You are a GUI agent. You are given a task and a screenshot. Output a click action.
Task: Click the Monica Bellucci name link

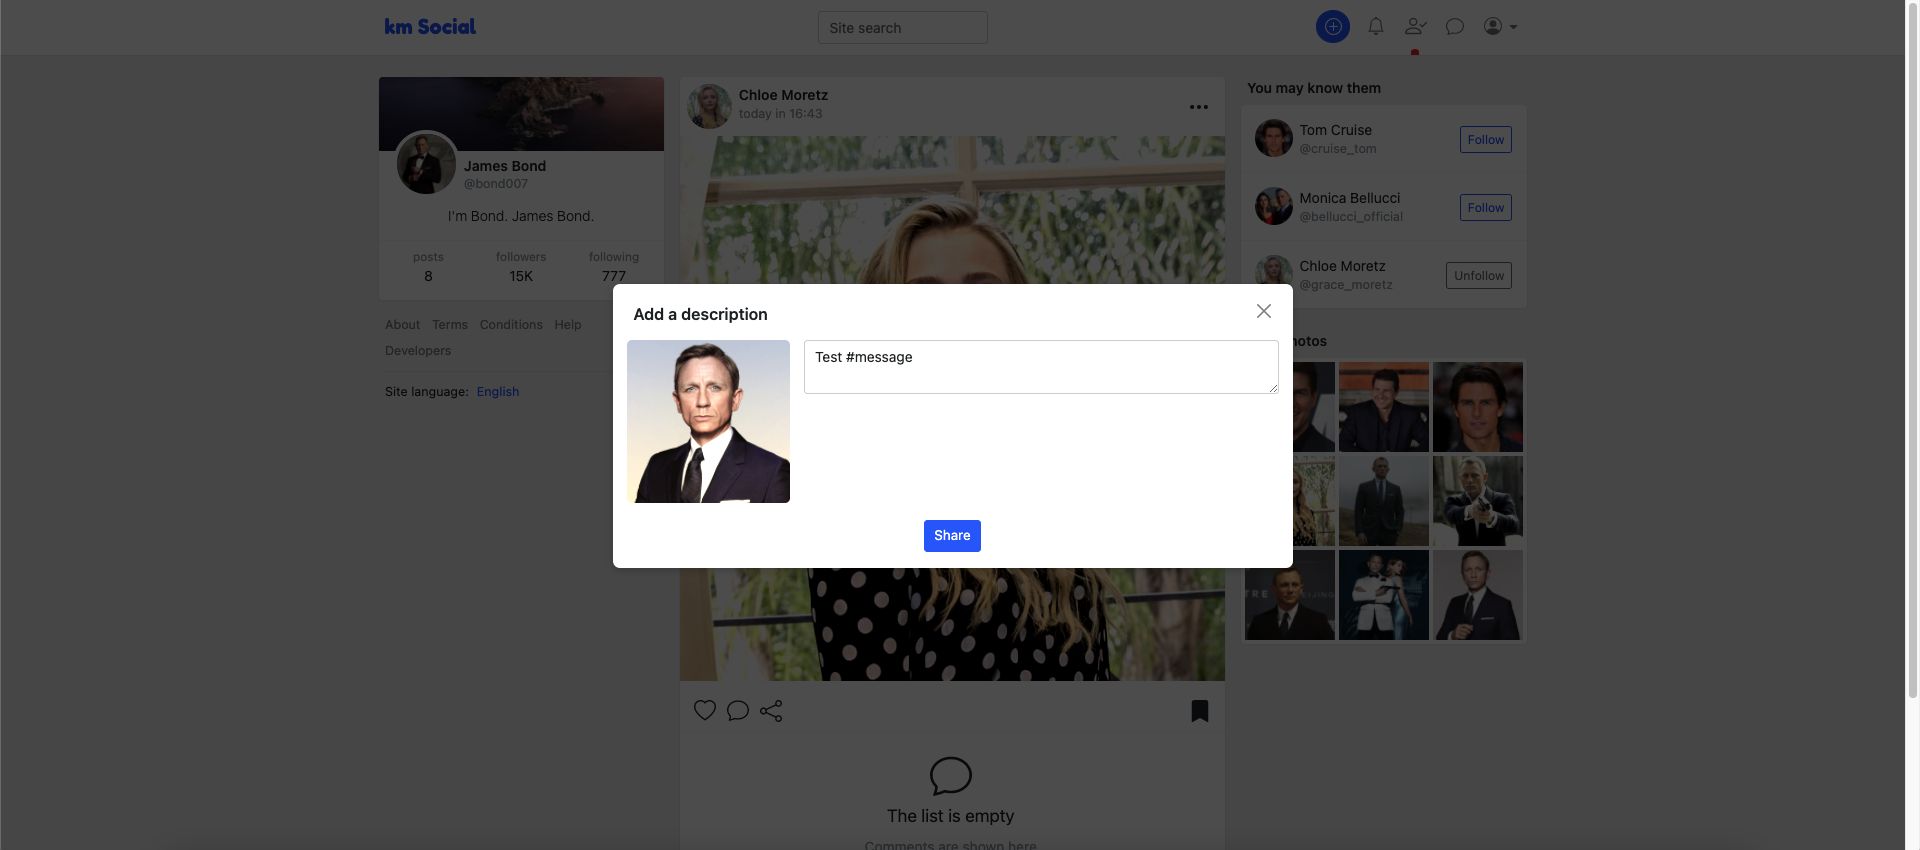(1349, 198)
